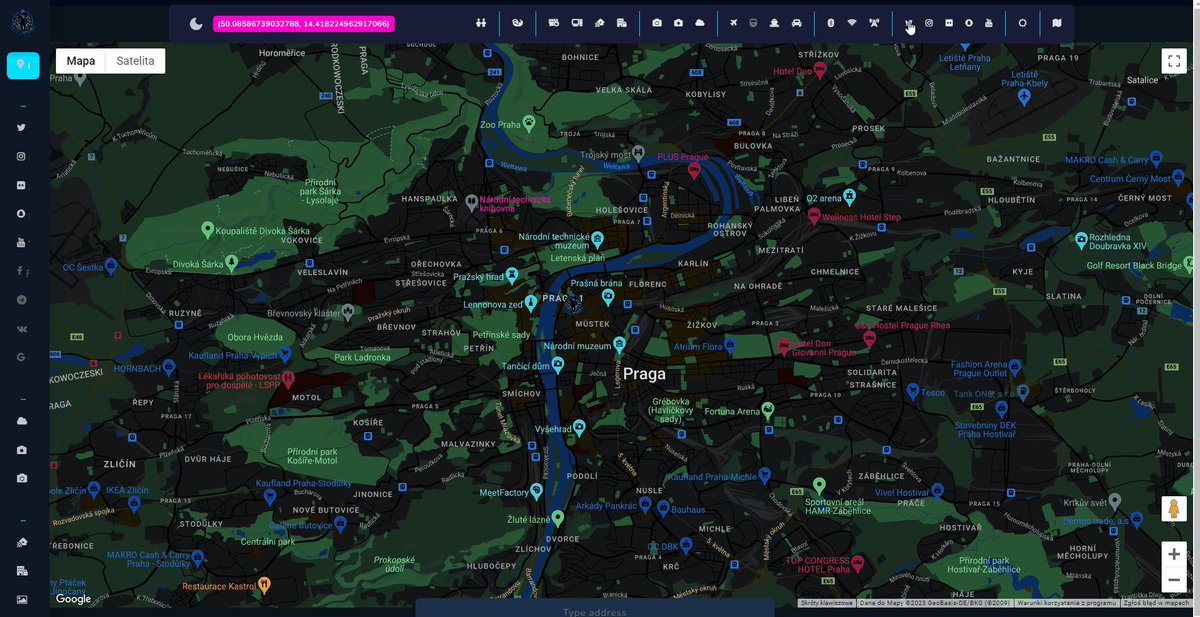Image resolution: width=1200 pixels, height=617 pixels.
Task: Click the two-people icon in top toolbar
Action: [x=481, y=23]
